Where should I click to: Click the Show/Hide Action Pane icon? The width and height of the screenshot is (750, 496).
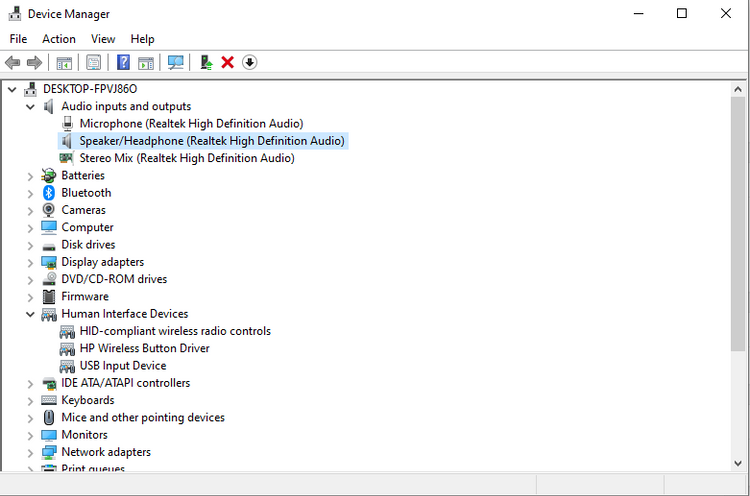click(x=146, y=63)
